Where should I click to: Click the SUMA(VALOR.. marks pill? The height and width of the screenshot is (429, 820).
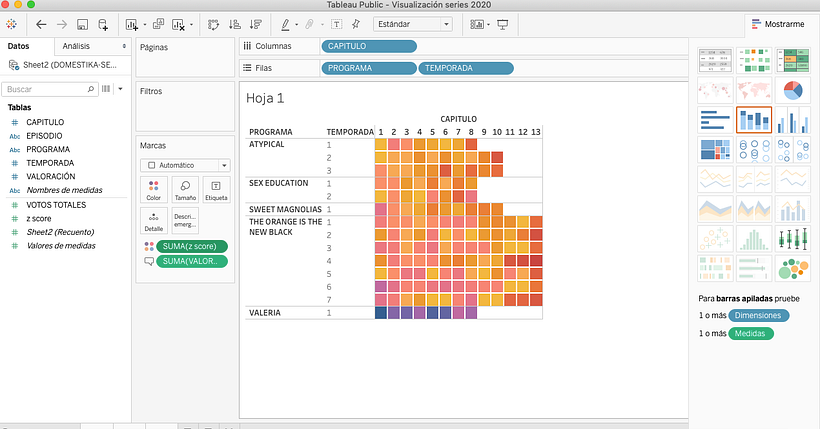tap(192, 261)
